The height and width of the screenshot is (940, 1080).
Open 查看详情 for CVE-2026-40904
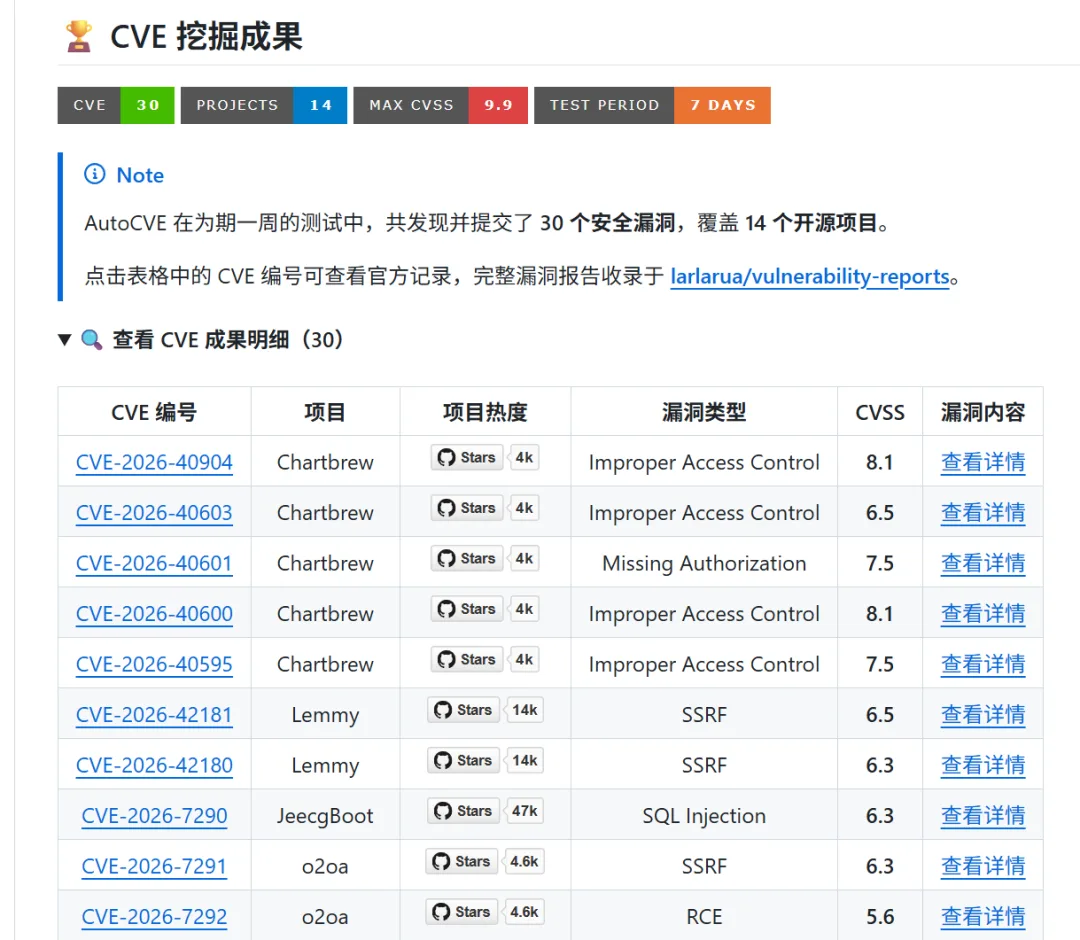[983, 462]
